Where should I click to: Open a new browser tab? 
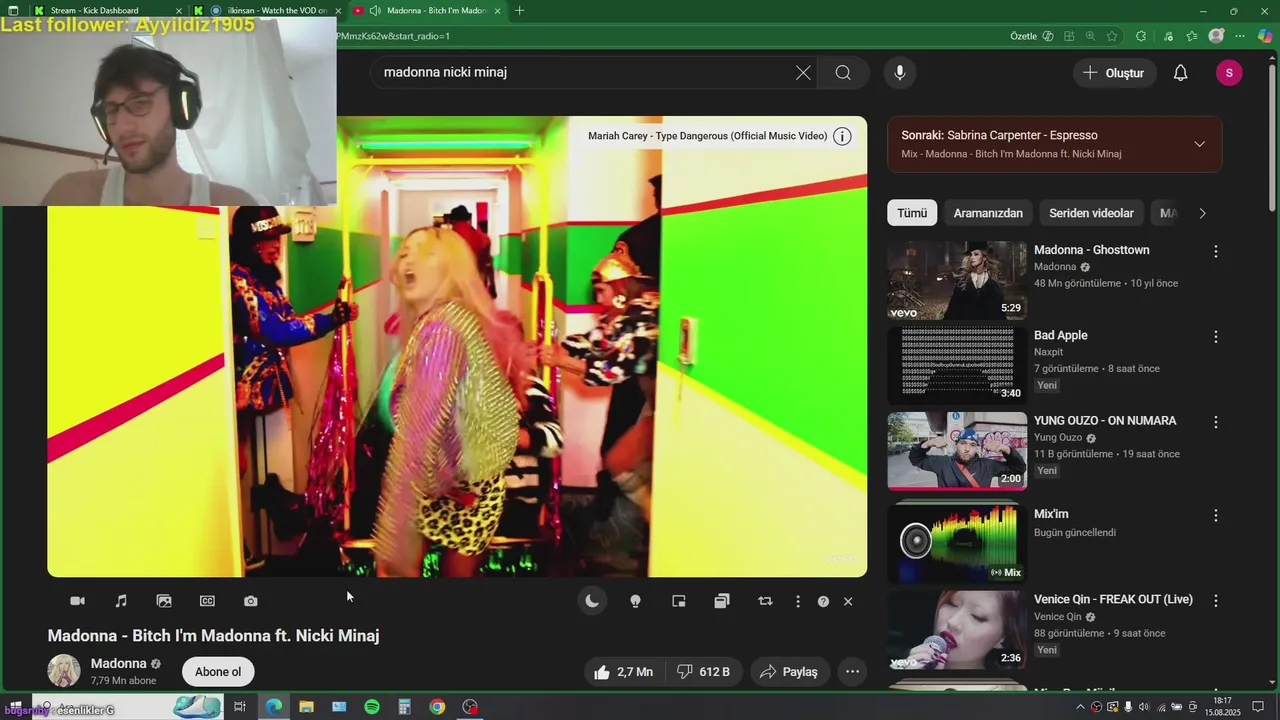coord(519,11)
